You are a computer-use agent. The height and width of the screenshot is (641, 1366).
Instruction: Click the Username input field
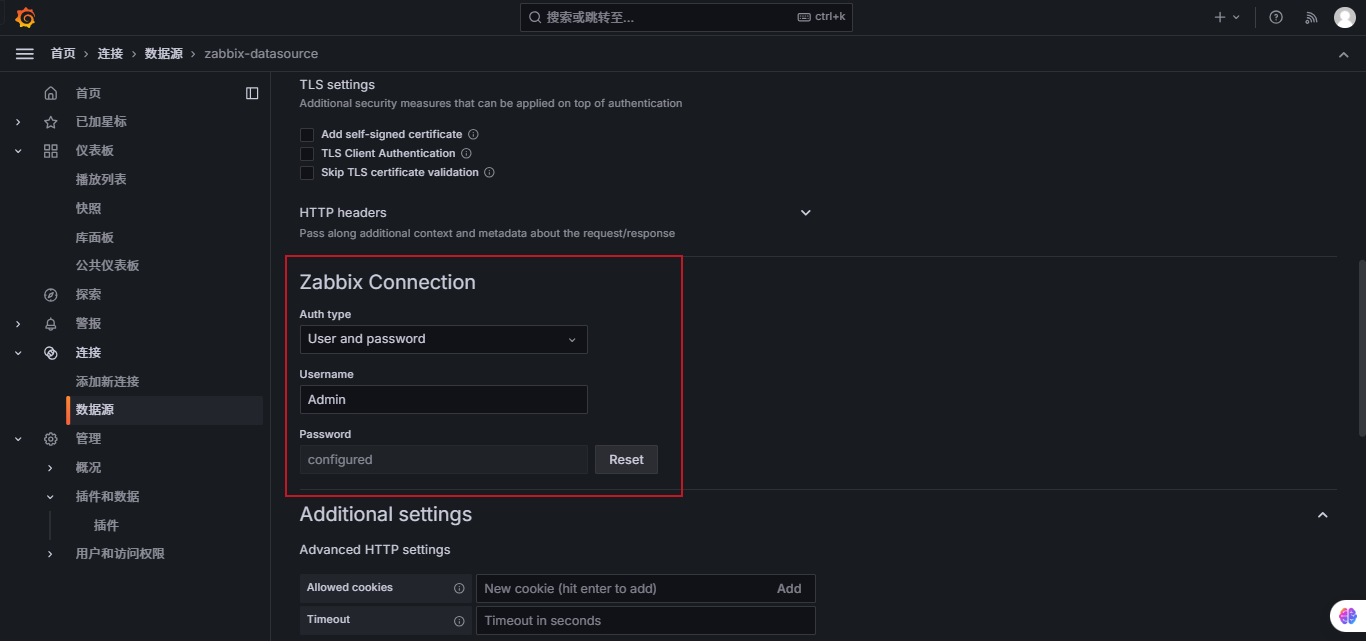(444, 399)
